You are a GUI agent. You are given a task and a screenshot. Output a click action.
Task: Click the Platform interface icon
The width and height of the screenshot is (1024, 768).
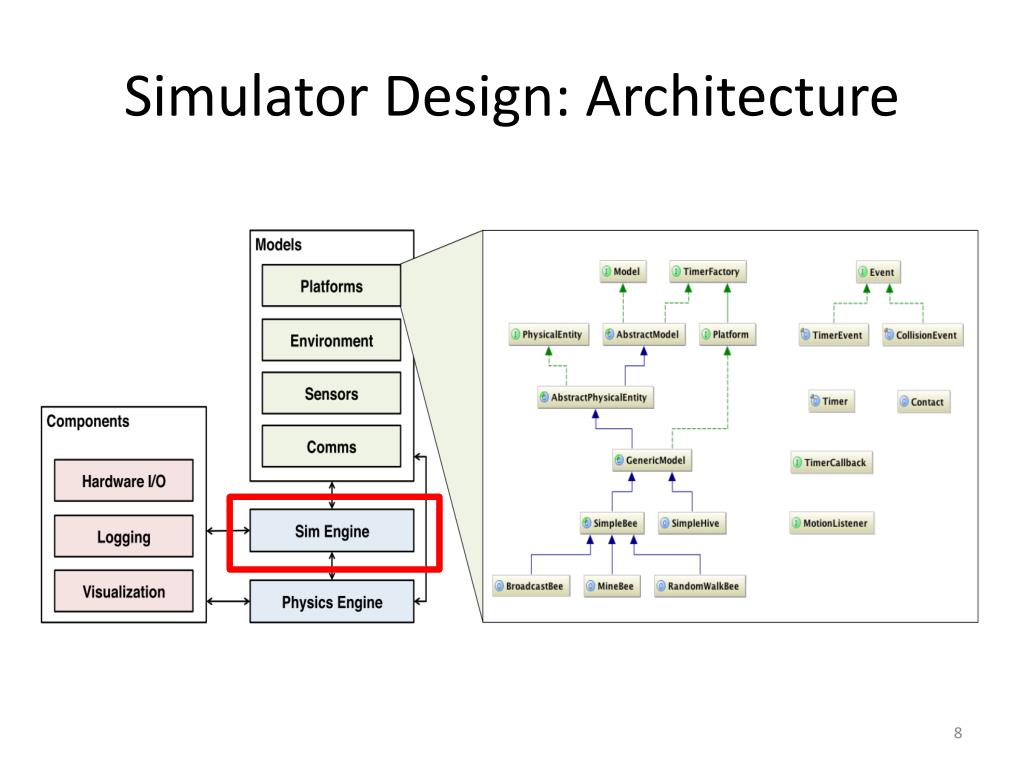pos(705,334)
